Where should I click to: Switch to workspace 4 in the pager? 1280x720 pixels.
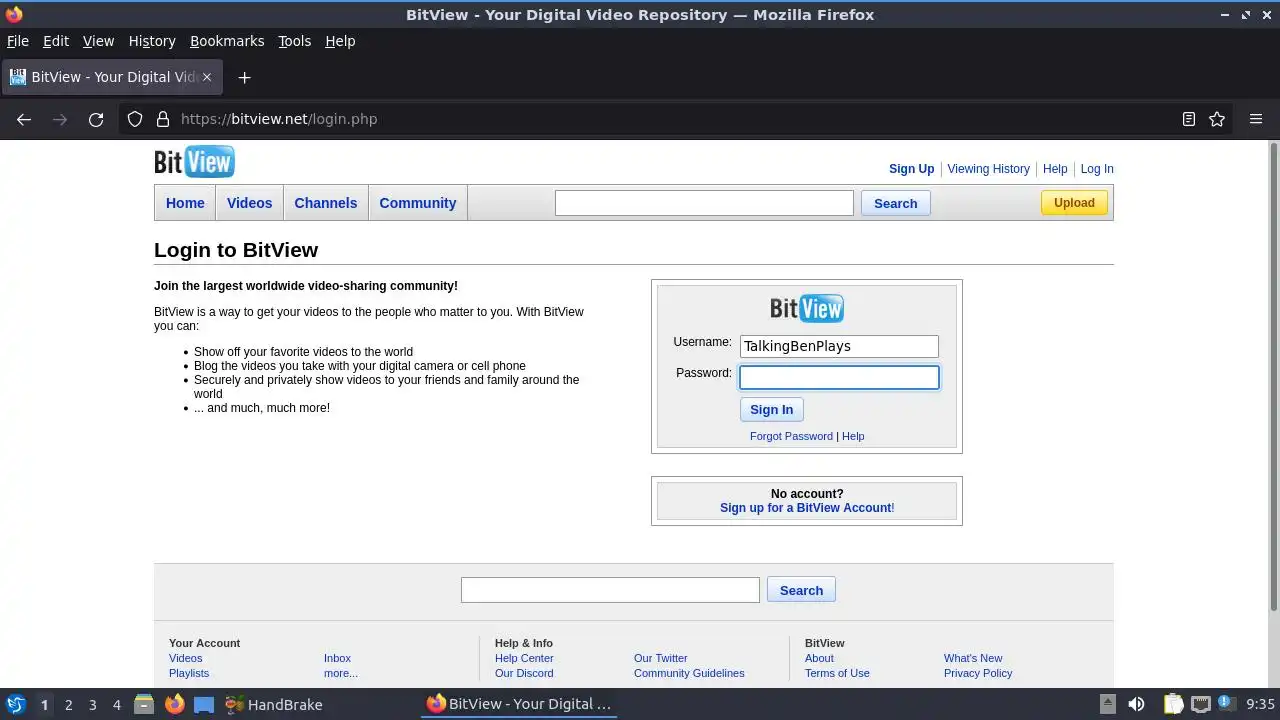116,704
